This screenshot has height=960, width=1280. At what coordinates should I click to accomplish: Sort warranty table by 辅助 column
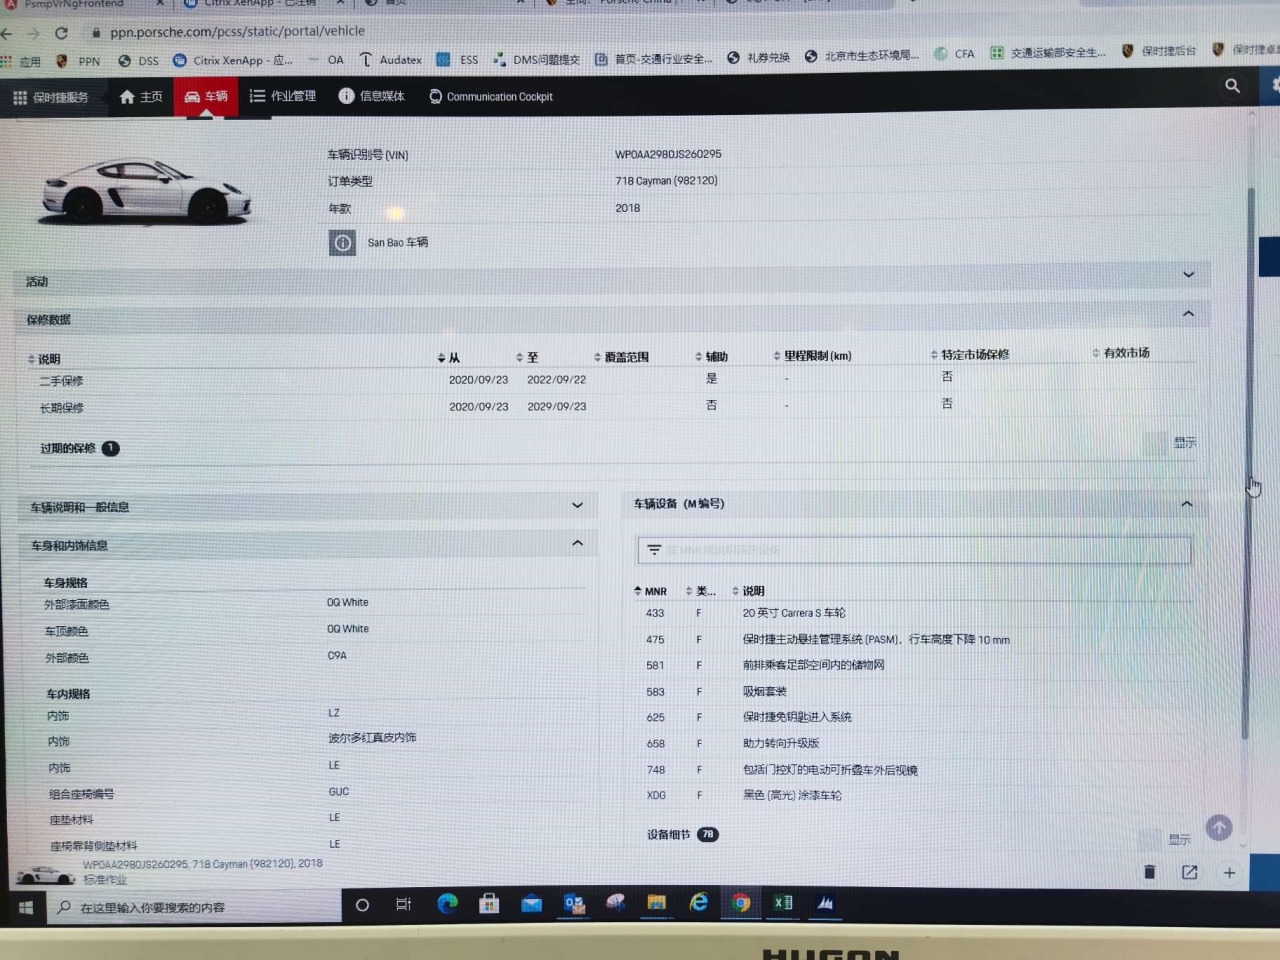point(711,357)
